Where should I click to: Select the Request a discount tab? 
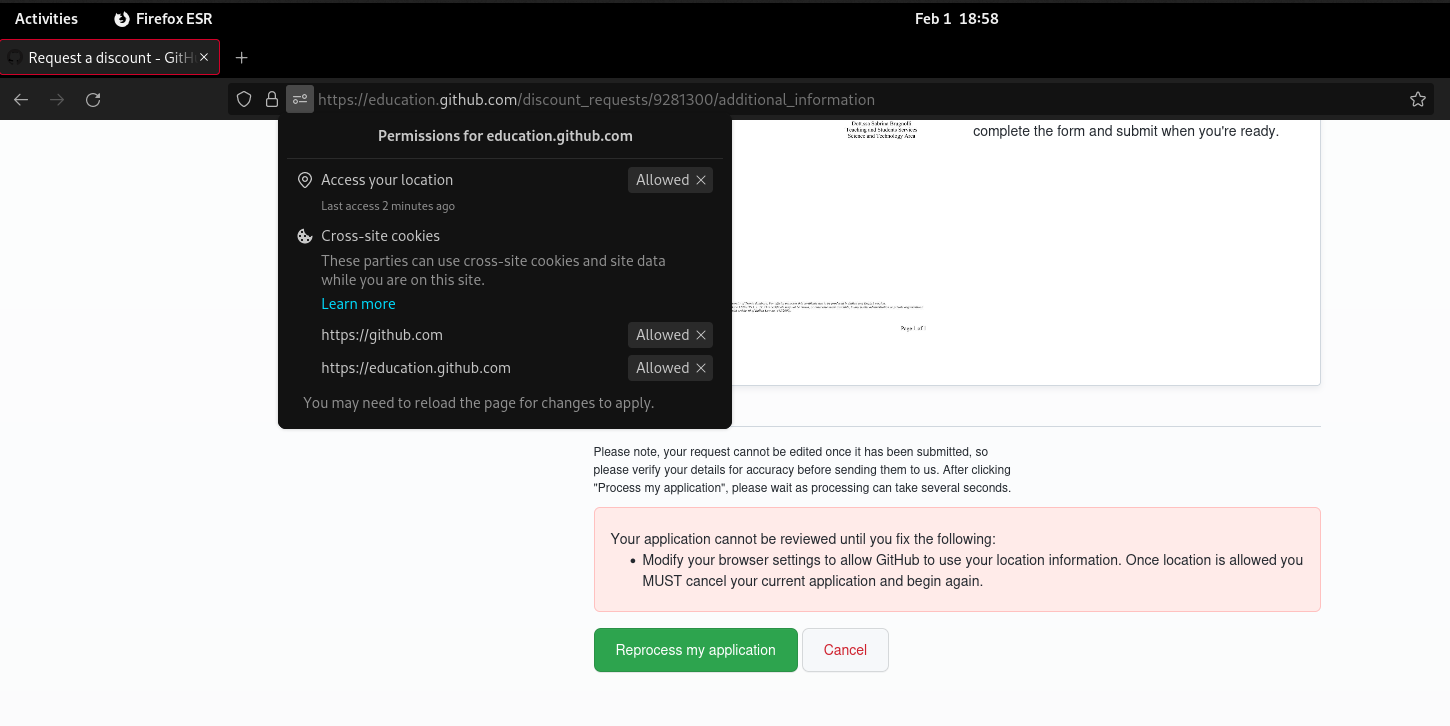click(x=110, y=58)
